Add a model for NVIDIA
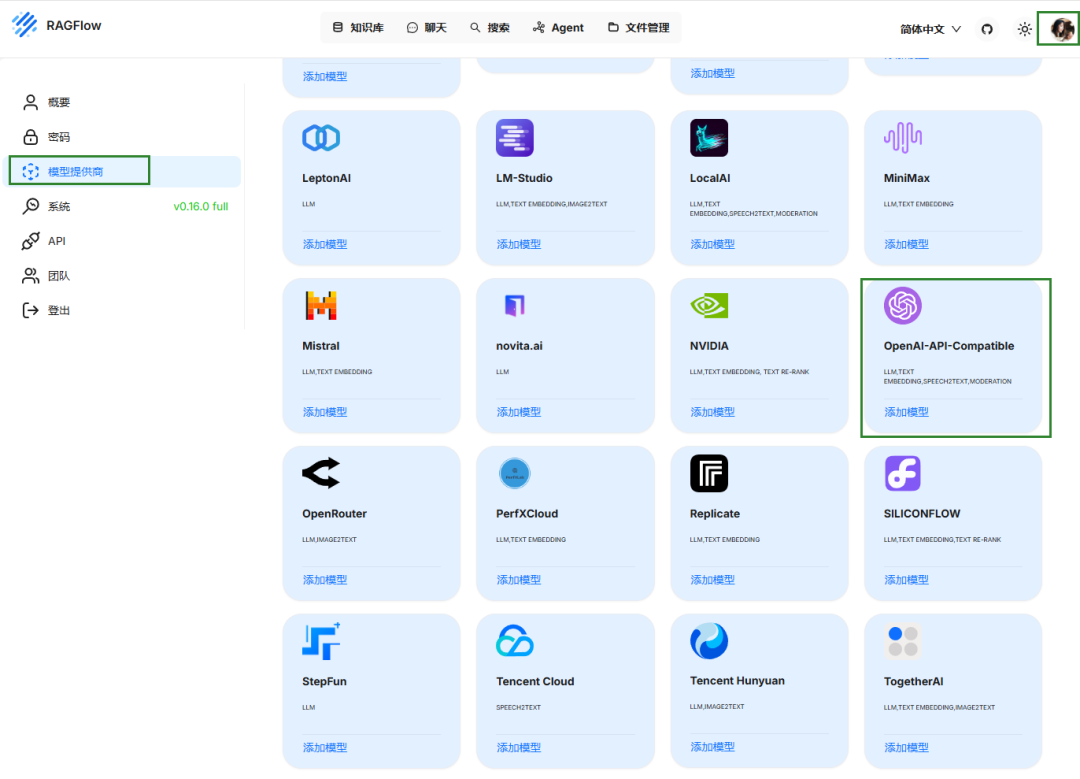This screenshot has width=1080, height=779. (x=713, y=412)
